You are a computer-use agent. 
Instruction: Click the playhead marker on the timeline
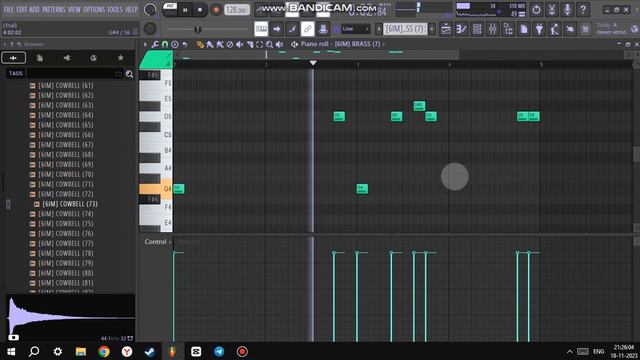(x=313, y=63)
